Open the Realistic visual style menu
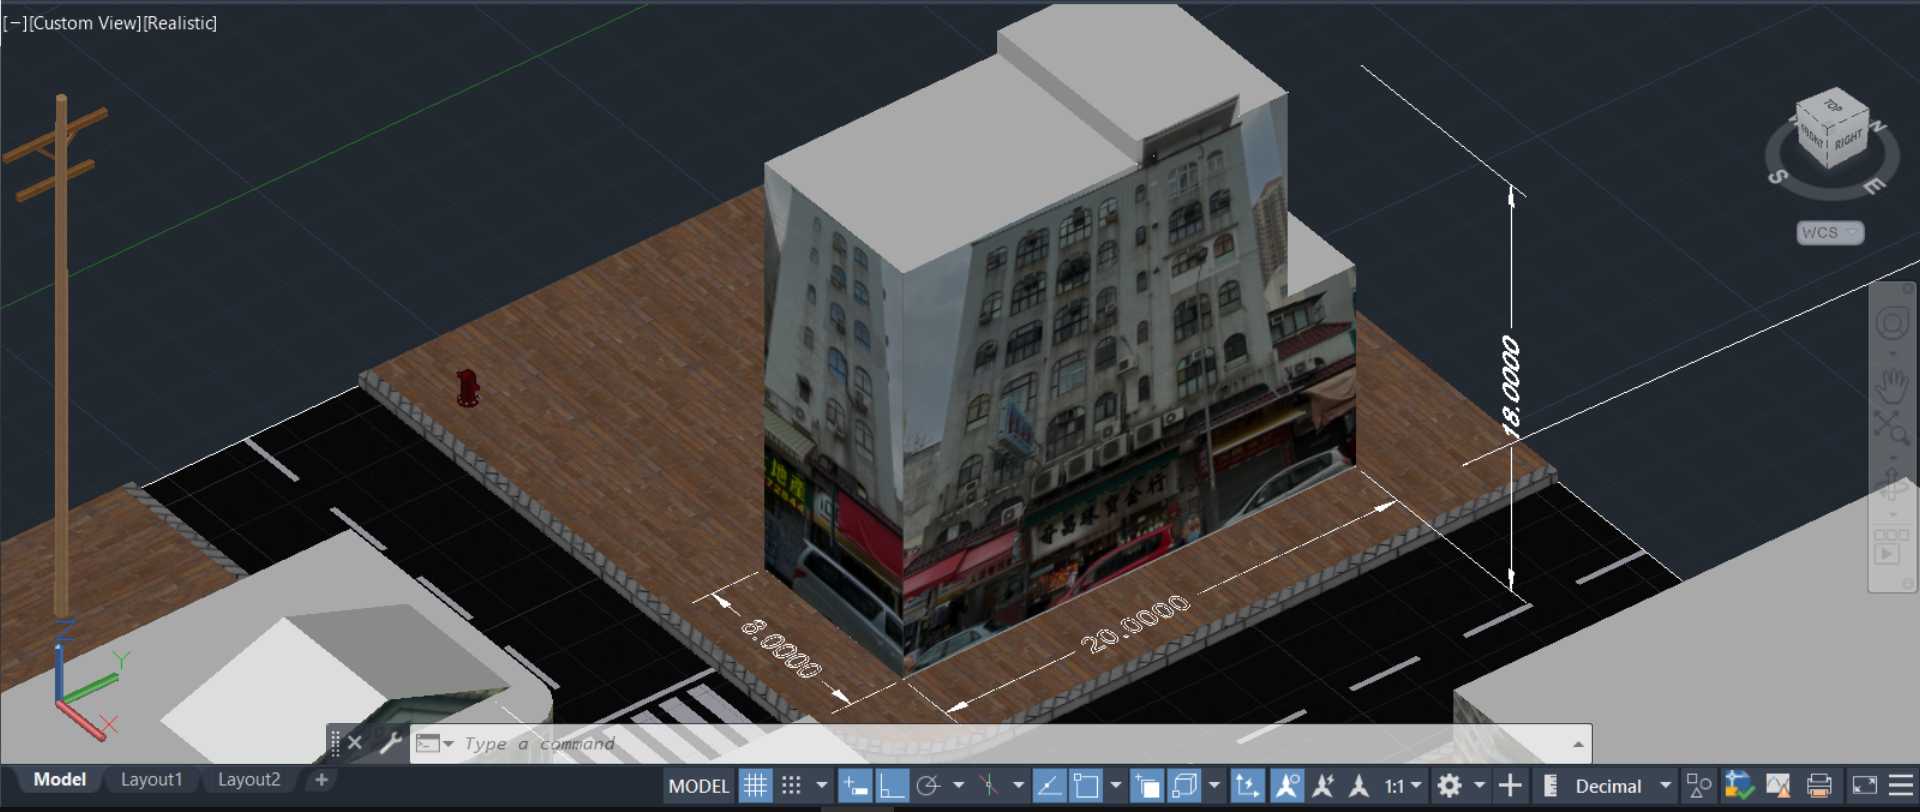This screenshot has height=812, width=1920. (x=180, y=23)
